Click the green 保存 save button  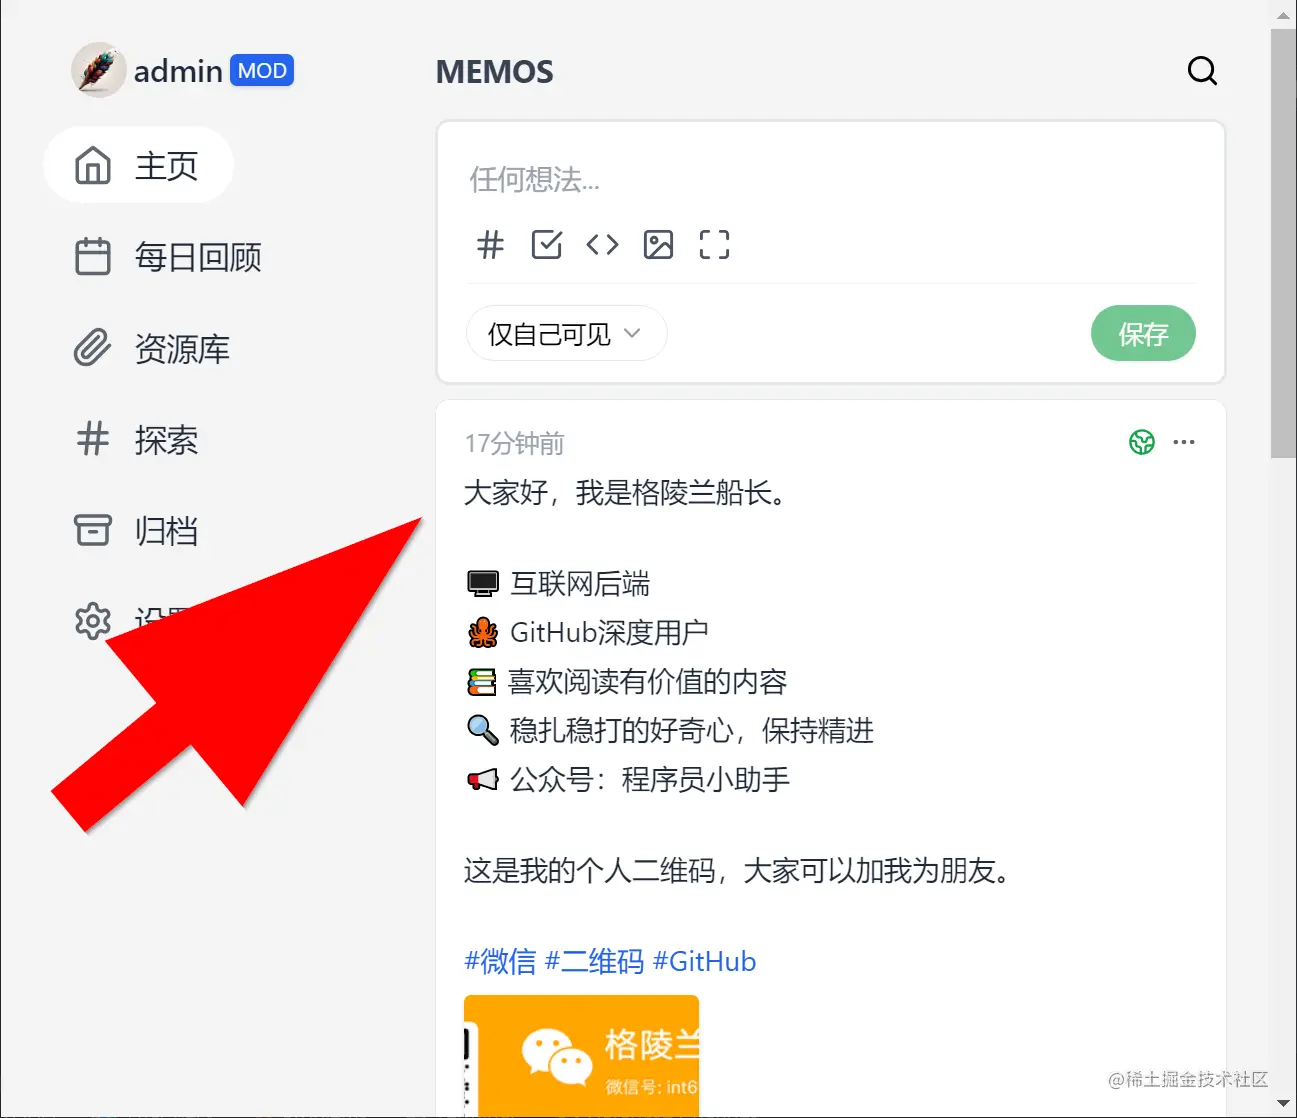[1143, 333]
